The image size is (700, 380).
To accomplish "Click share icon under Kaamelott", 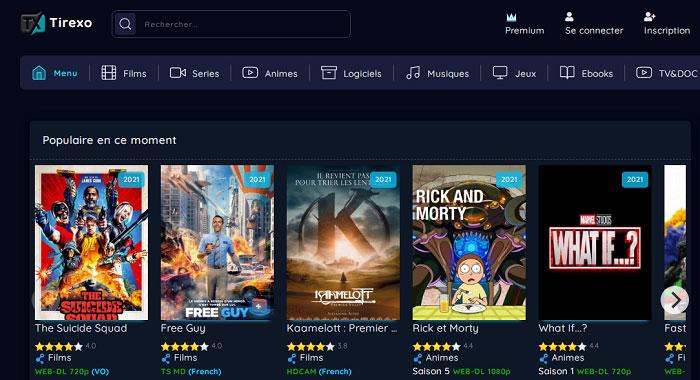I will coord(292,358).
